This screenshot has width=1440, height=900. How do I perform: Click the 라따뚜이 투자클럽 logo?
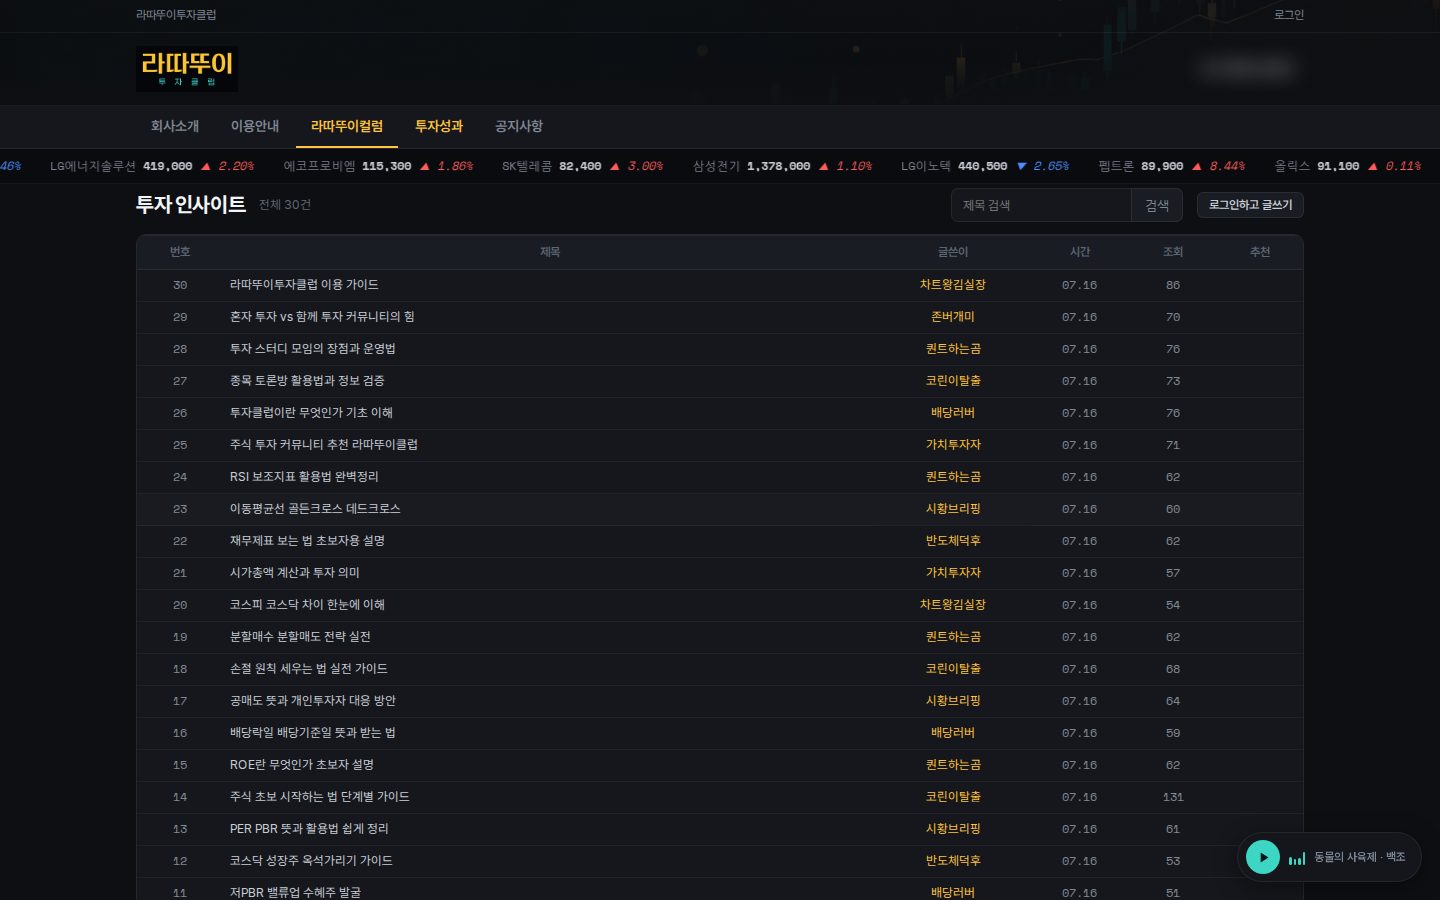187,69
